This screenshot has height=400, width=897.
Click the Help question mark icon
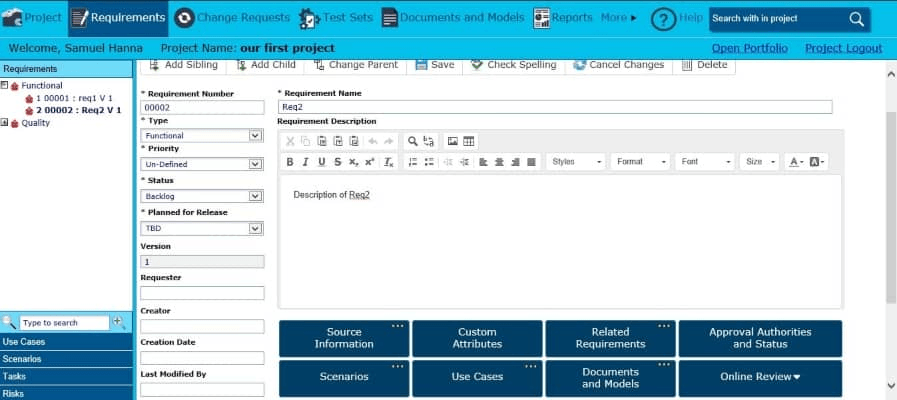pos(663,19)
